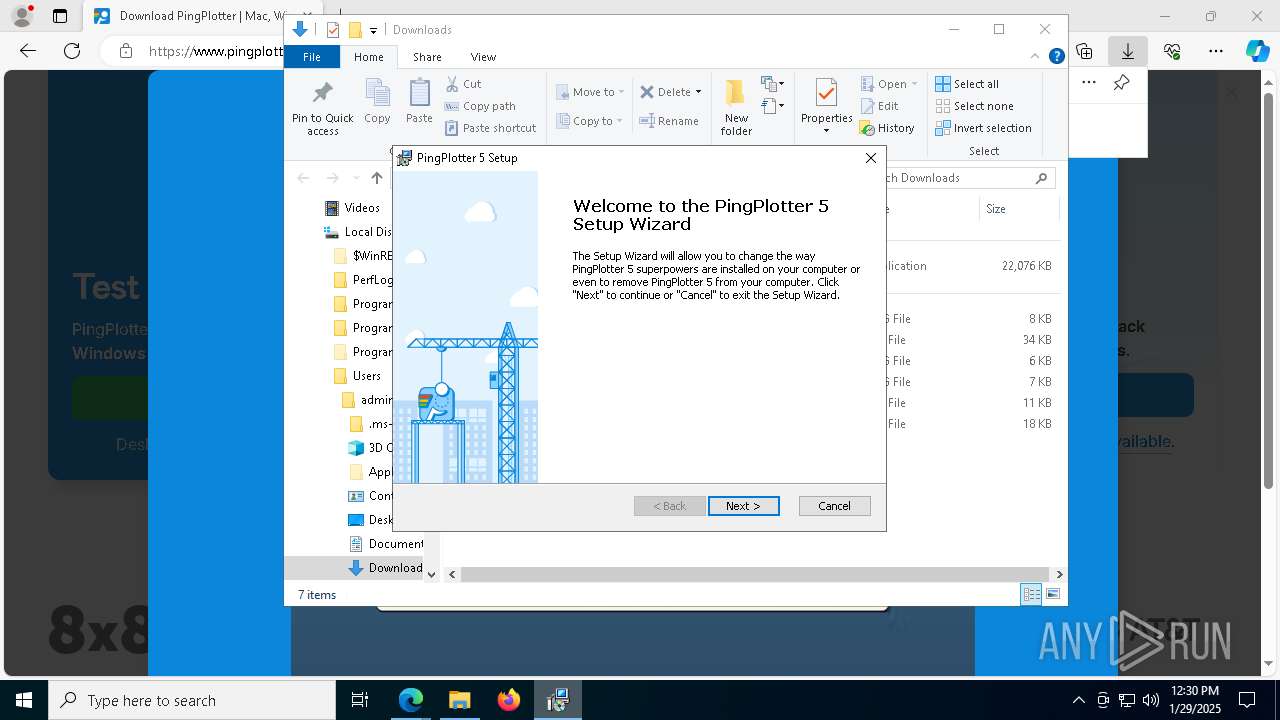Collapse the Explorer ribbon chevron
Viewport: 1280px width, 720px height.
[x=1035, y=57]
